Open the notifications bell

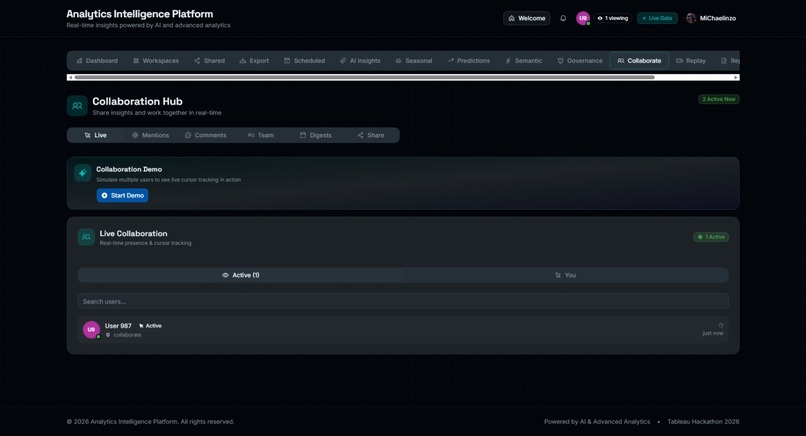click(563, 18)
